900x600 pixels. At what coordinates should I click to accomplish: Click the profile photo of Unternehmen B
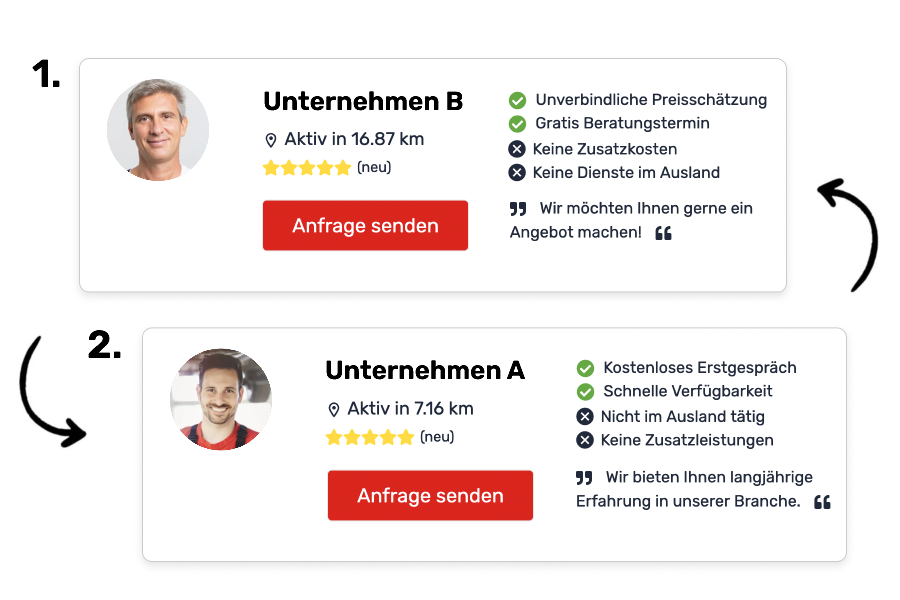pyautogui.click(x=158, y=130)
